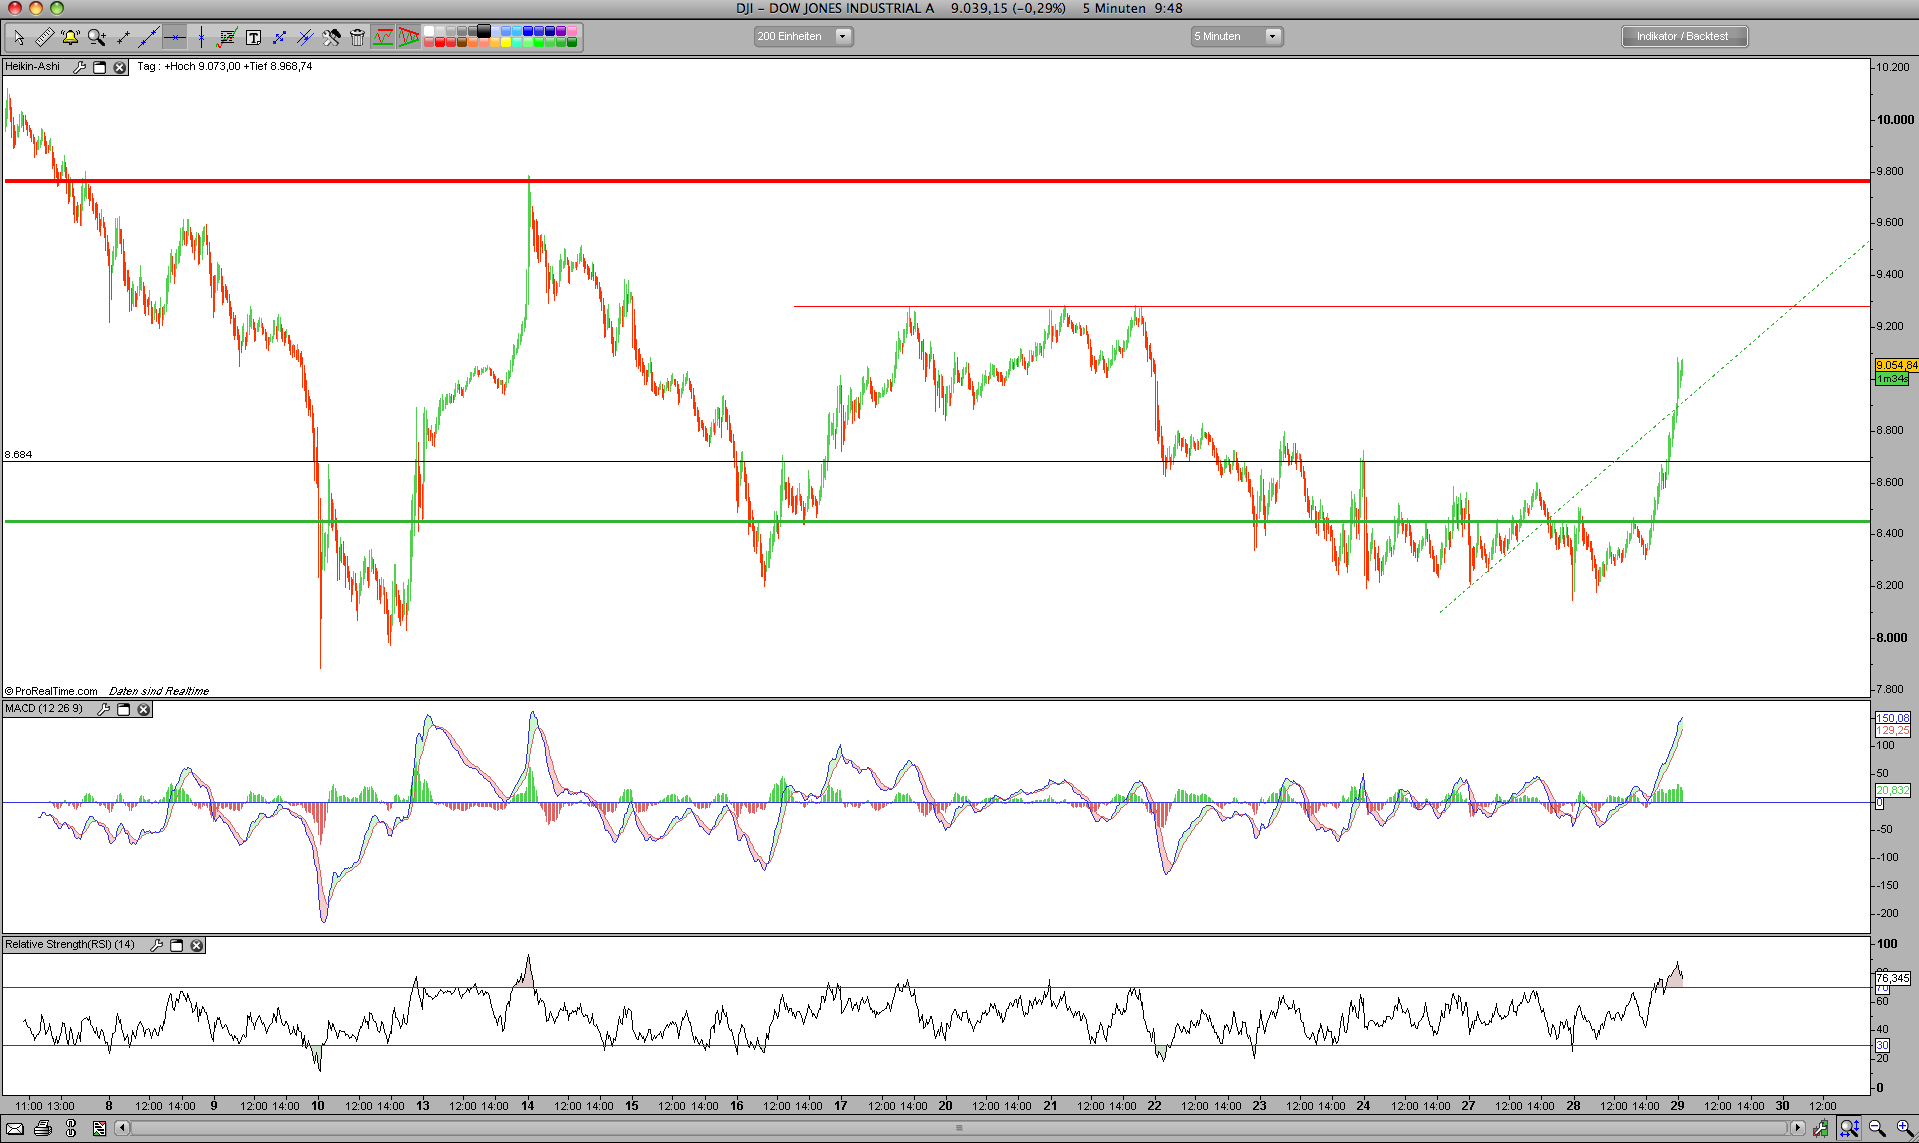Image resolution: width=1919 pixels, height=1143 pixels.
Task: Select the vertical line drawing tool
Action: [x=201, y=38]
